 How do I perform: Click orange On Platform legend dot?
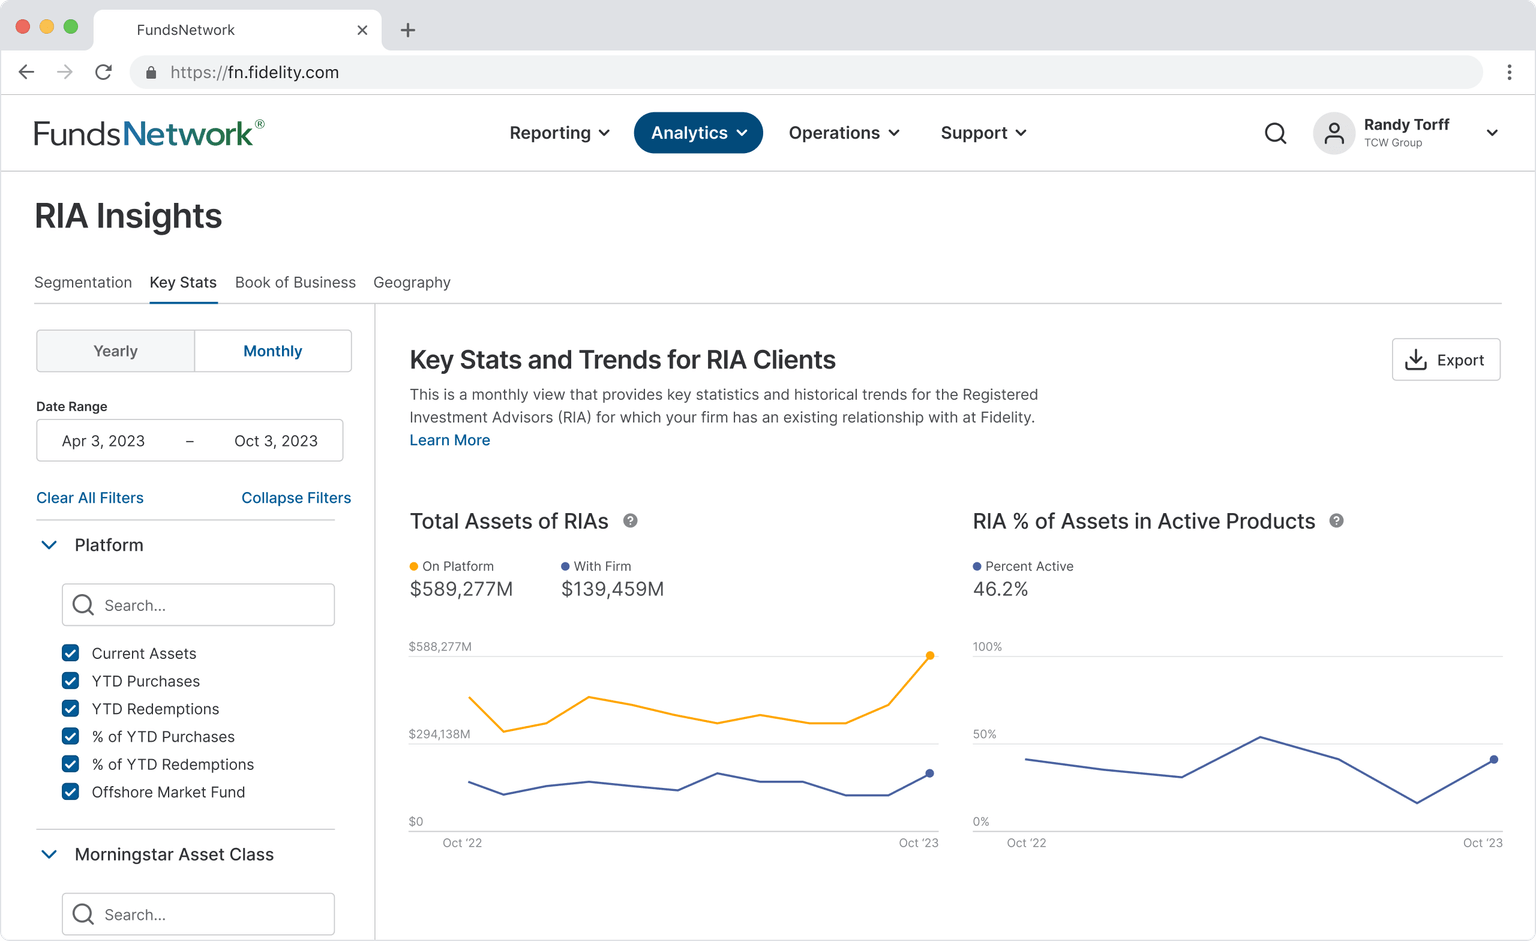414,566
